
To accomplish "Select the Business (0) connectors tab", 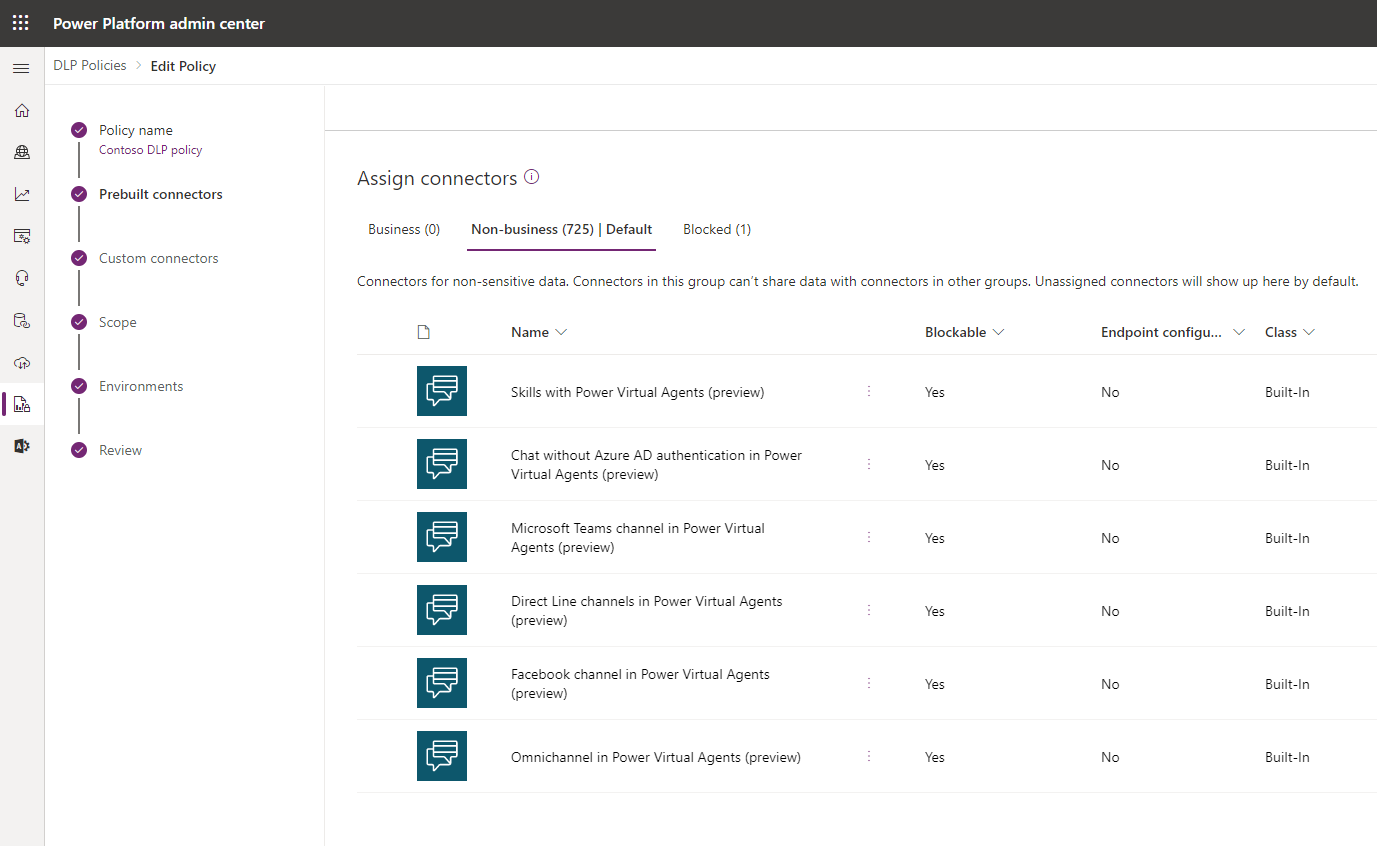I will coord(404,229).
